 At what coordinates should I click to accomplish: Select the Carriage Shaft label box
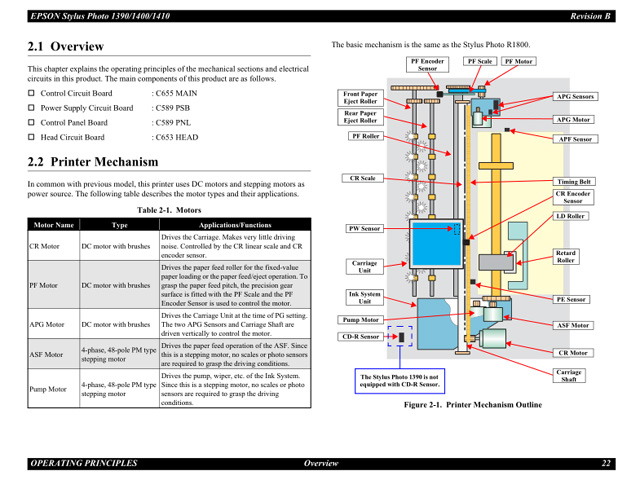coord(569,376)
